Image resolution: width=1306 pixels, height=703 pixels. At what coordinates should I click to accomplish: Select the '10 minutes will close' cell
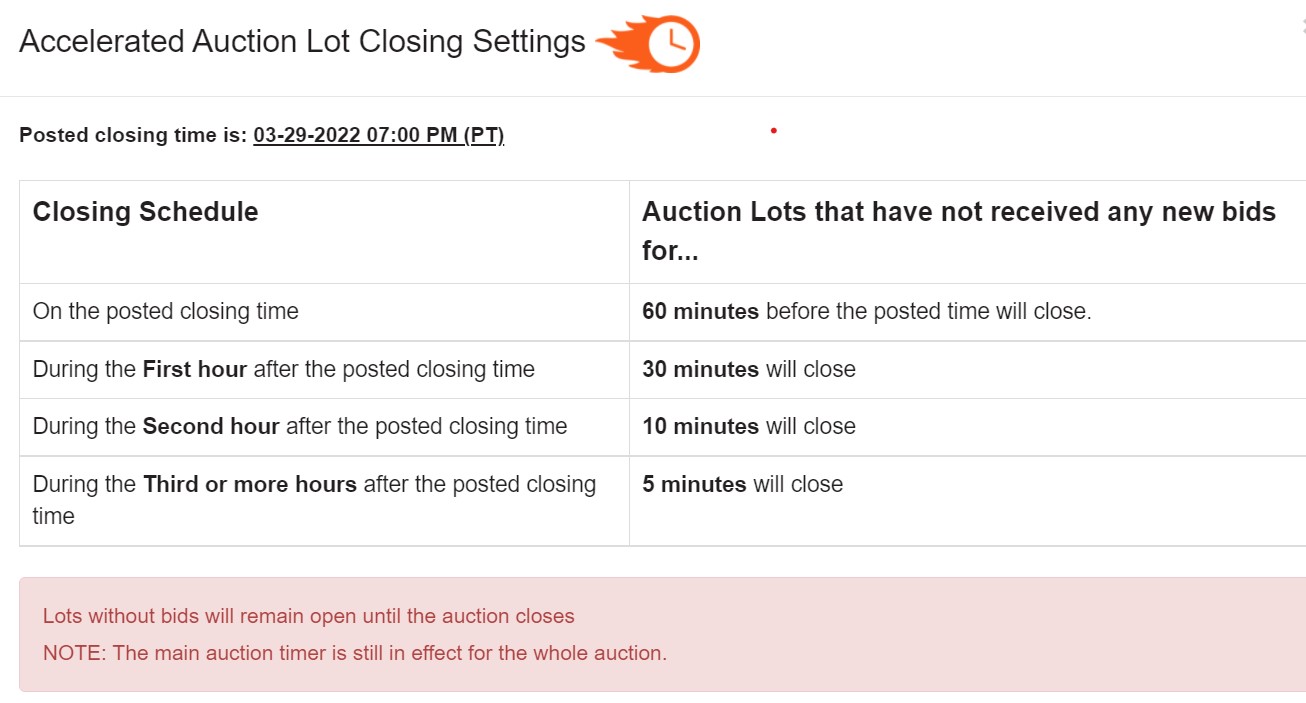click(967, 427)
